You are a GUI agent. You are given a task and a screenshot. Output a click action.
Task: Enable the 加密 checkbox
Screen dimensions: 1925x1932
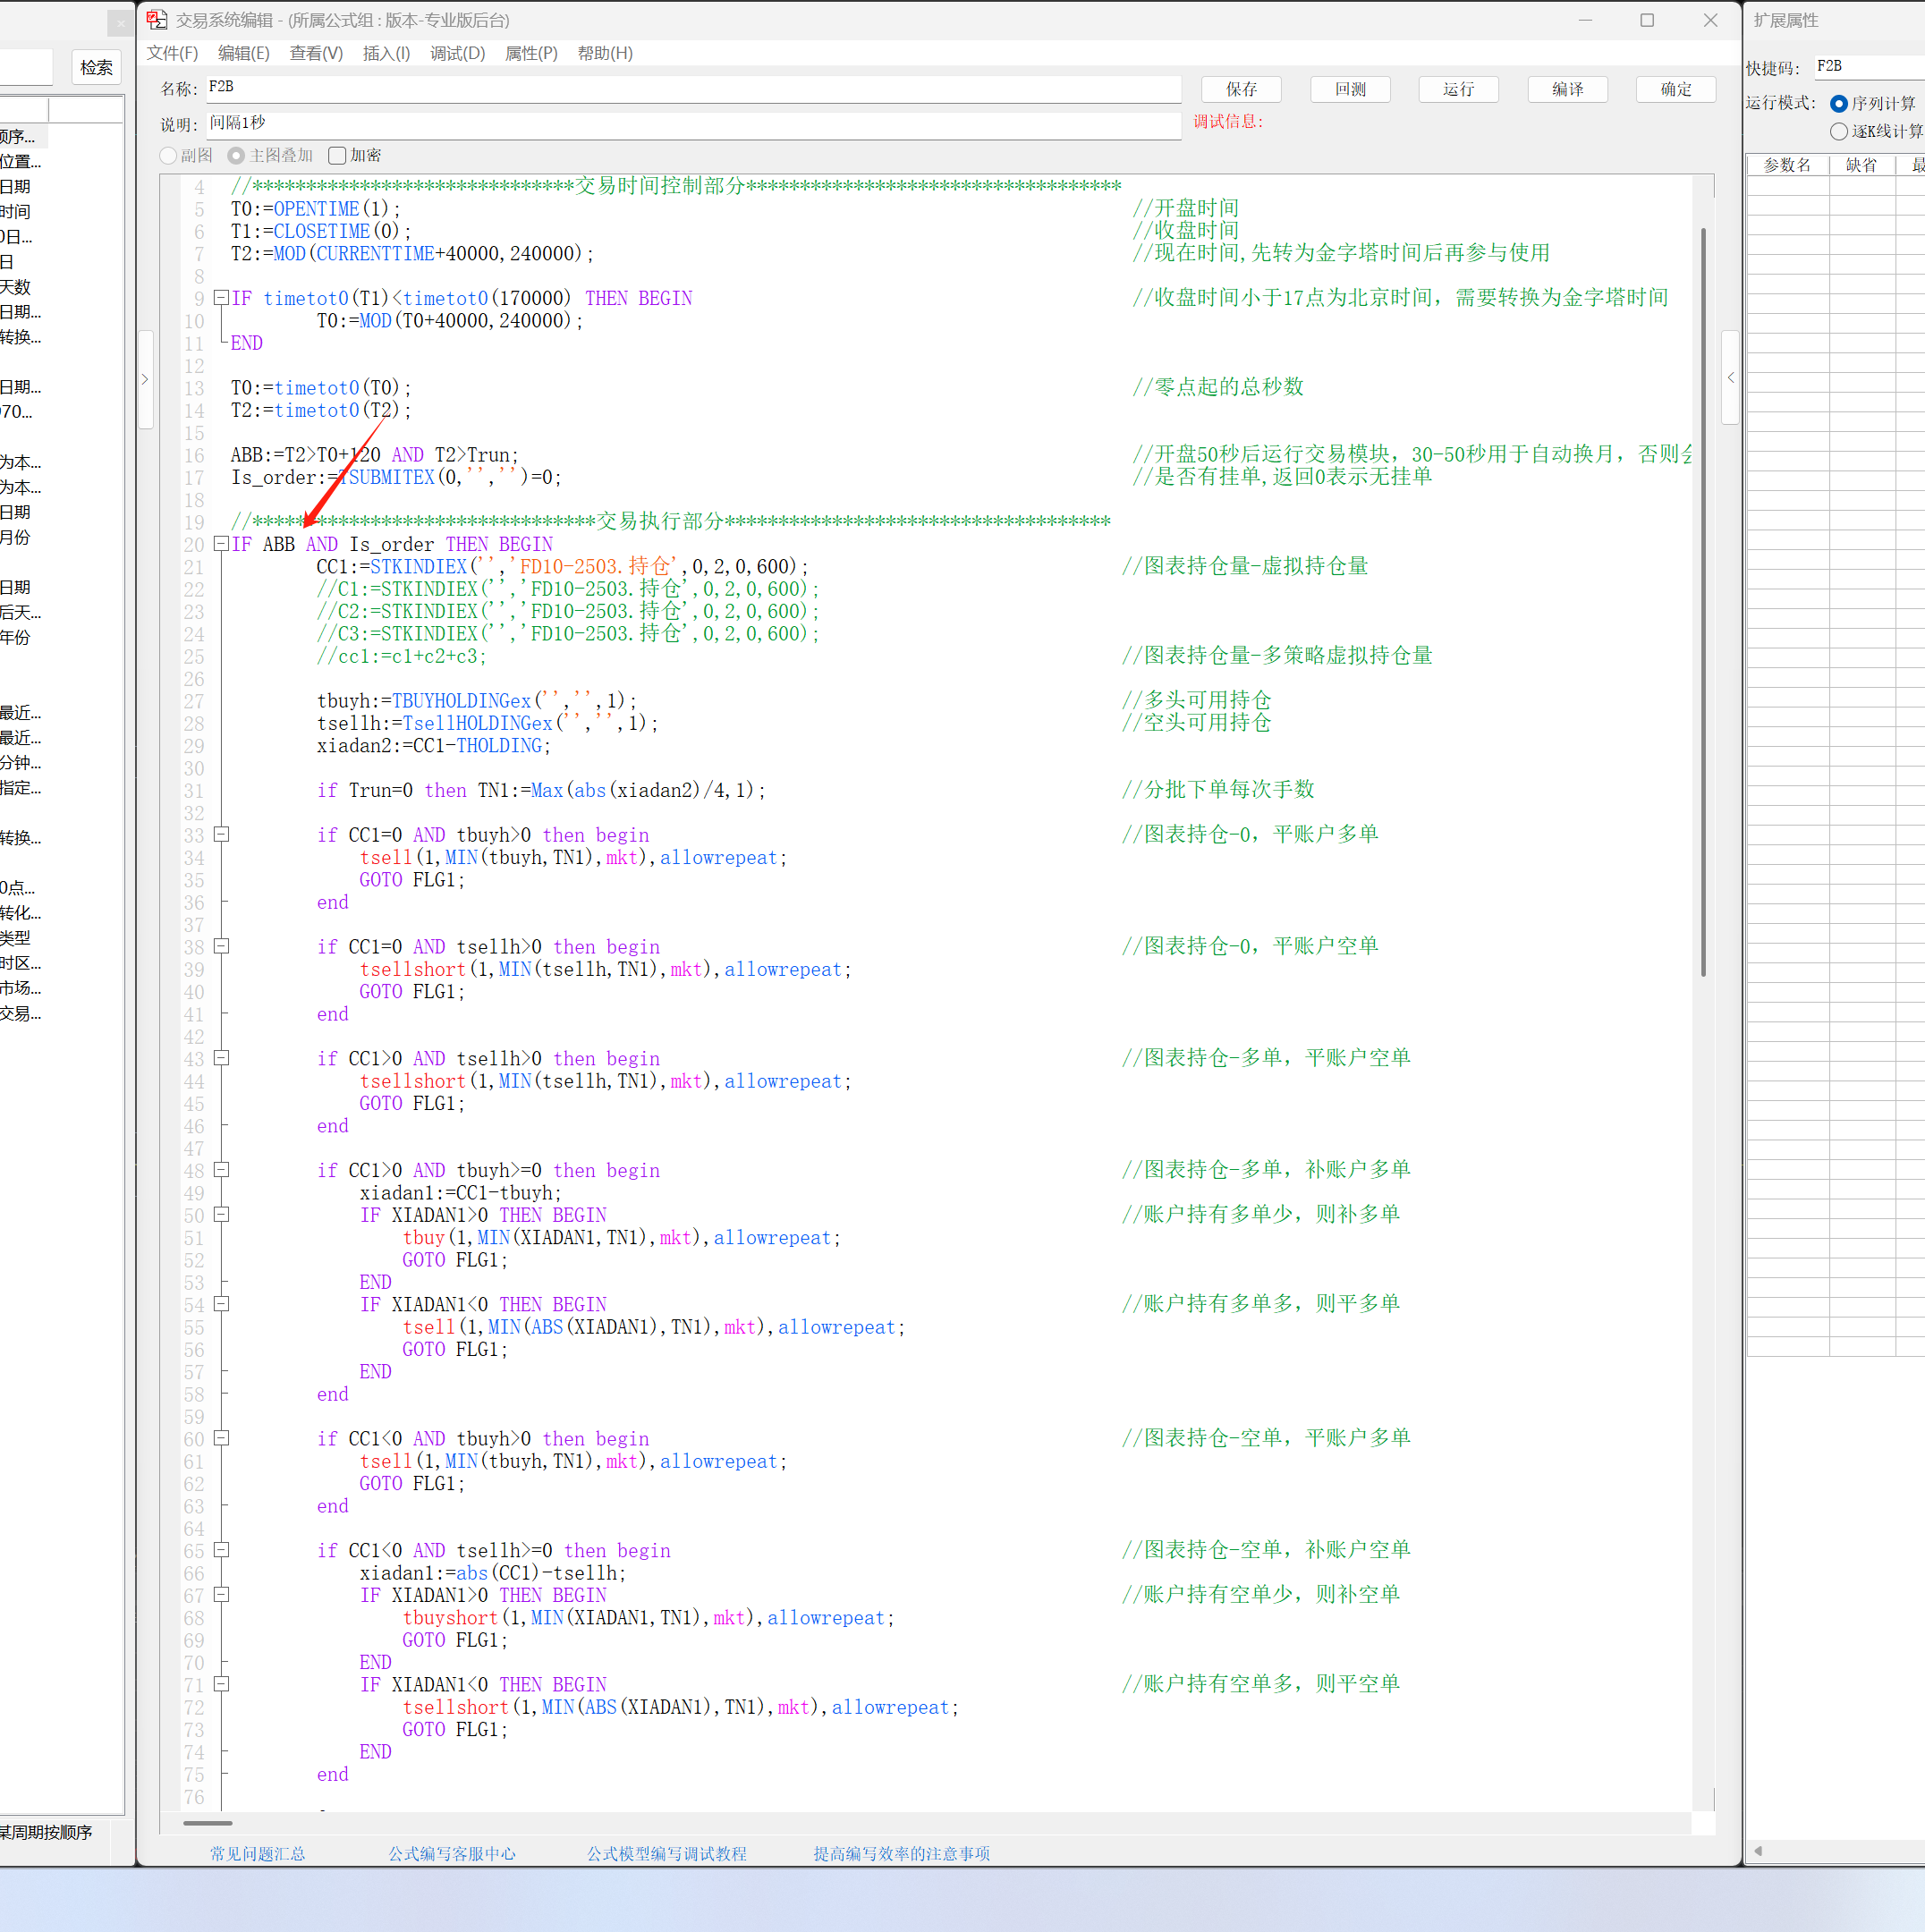(x=338, y=156)
